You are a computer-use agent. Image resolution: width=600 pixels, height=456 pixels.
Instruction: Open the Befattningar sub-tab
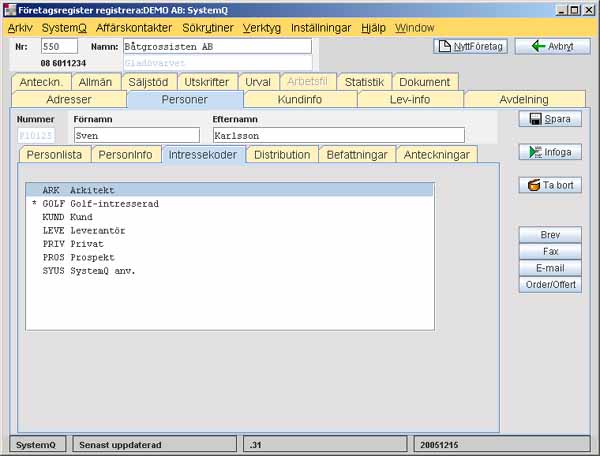click(x=357, y=155)
